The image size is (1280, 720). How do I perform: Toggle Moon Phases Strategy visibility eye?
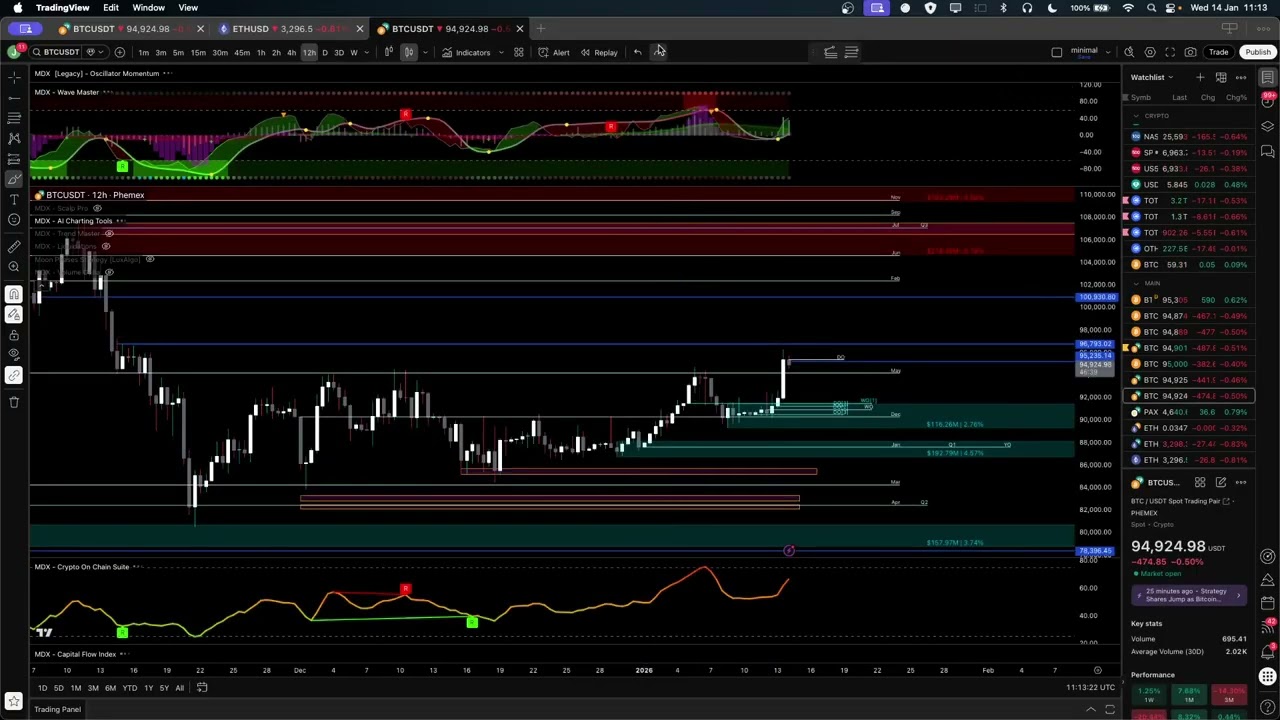point(150,259)
